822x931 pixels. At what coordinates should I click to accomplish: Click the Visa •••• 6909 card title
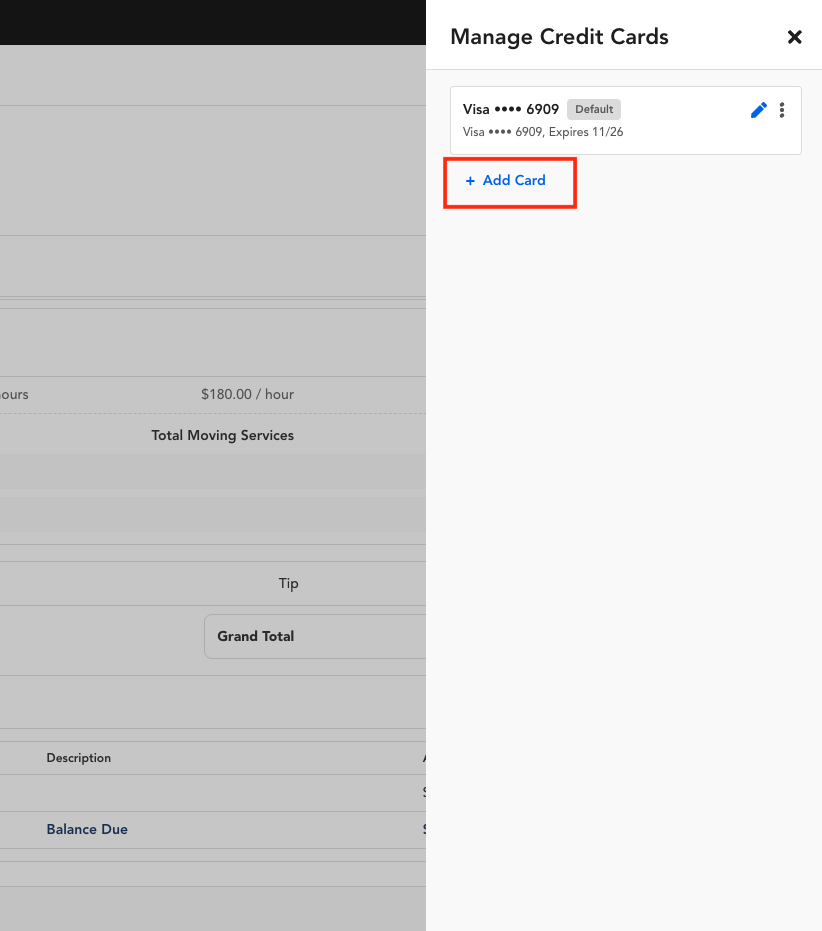(x=511, y=109)
